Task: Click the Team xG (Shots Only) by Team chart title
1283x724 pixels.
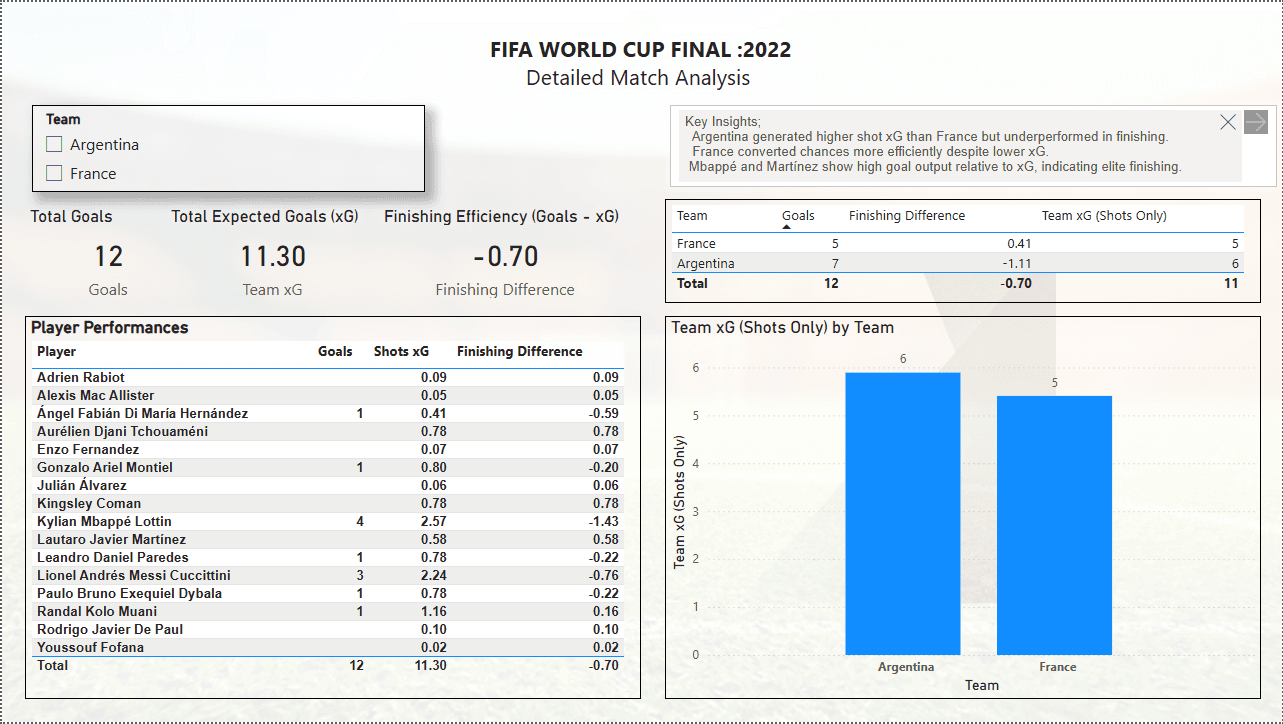Action: [783, 328]
